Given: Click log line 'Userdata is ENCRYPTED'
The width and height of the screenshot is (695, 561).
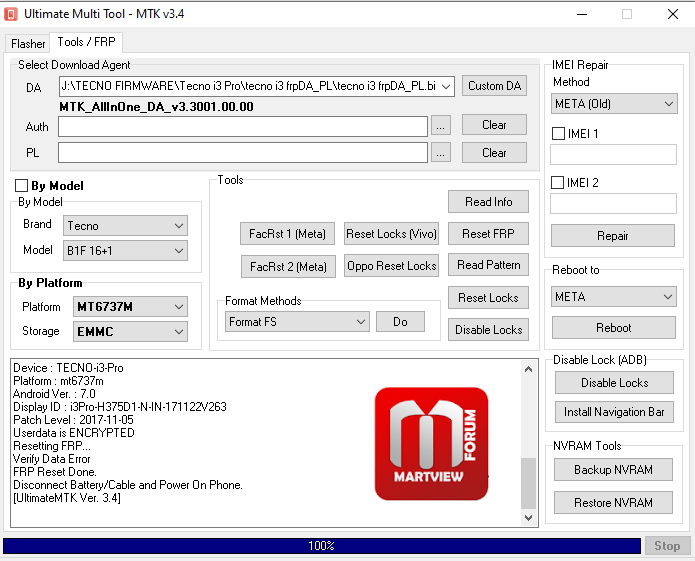Looking at the screenshot, I should [74, 433].
